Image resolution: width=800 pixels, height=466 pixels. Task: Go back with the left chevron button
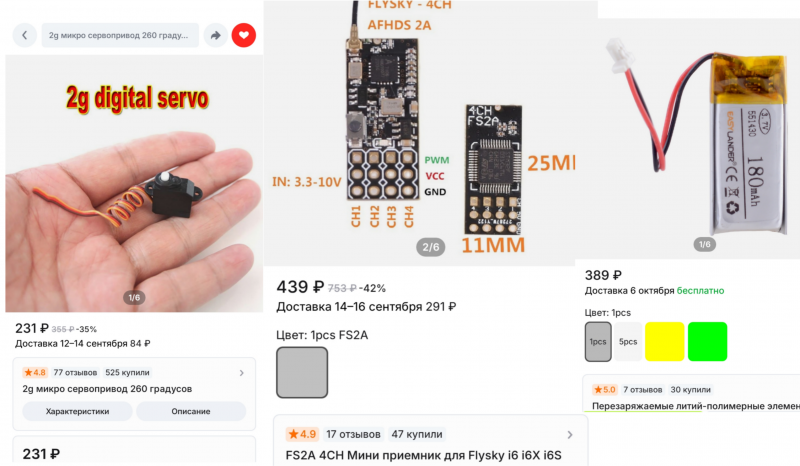click(x=24, y=35)
